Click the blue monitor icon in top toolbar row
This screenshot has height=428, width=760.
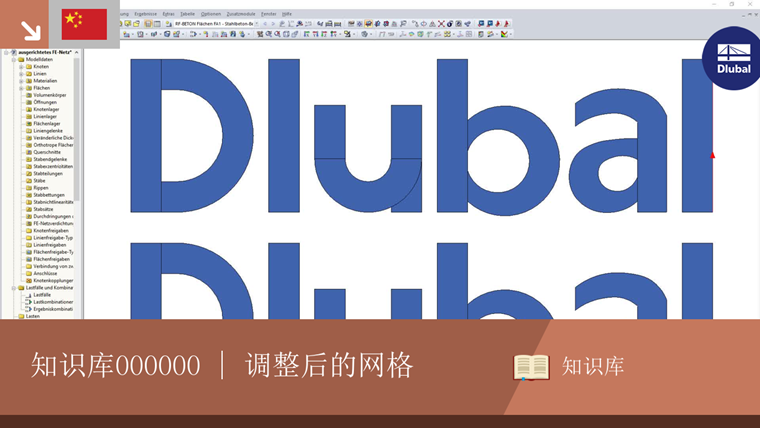pos(481,23)
